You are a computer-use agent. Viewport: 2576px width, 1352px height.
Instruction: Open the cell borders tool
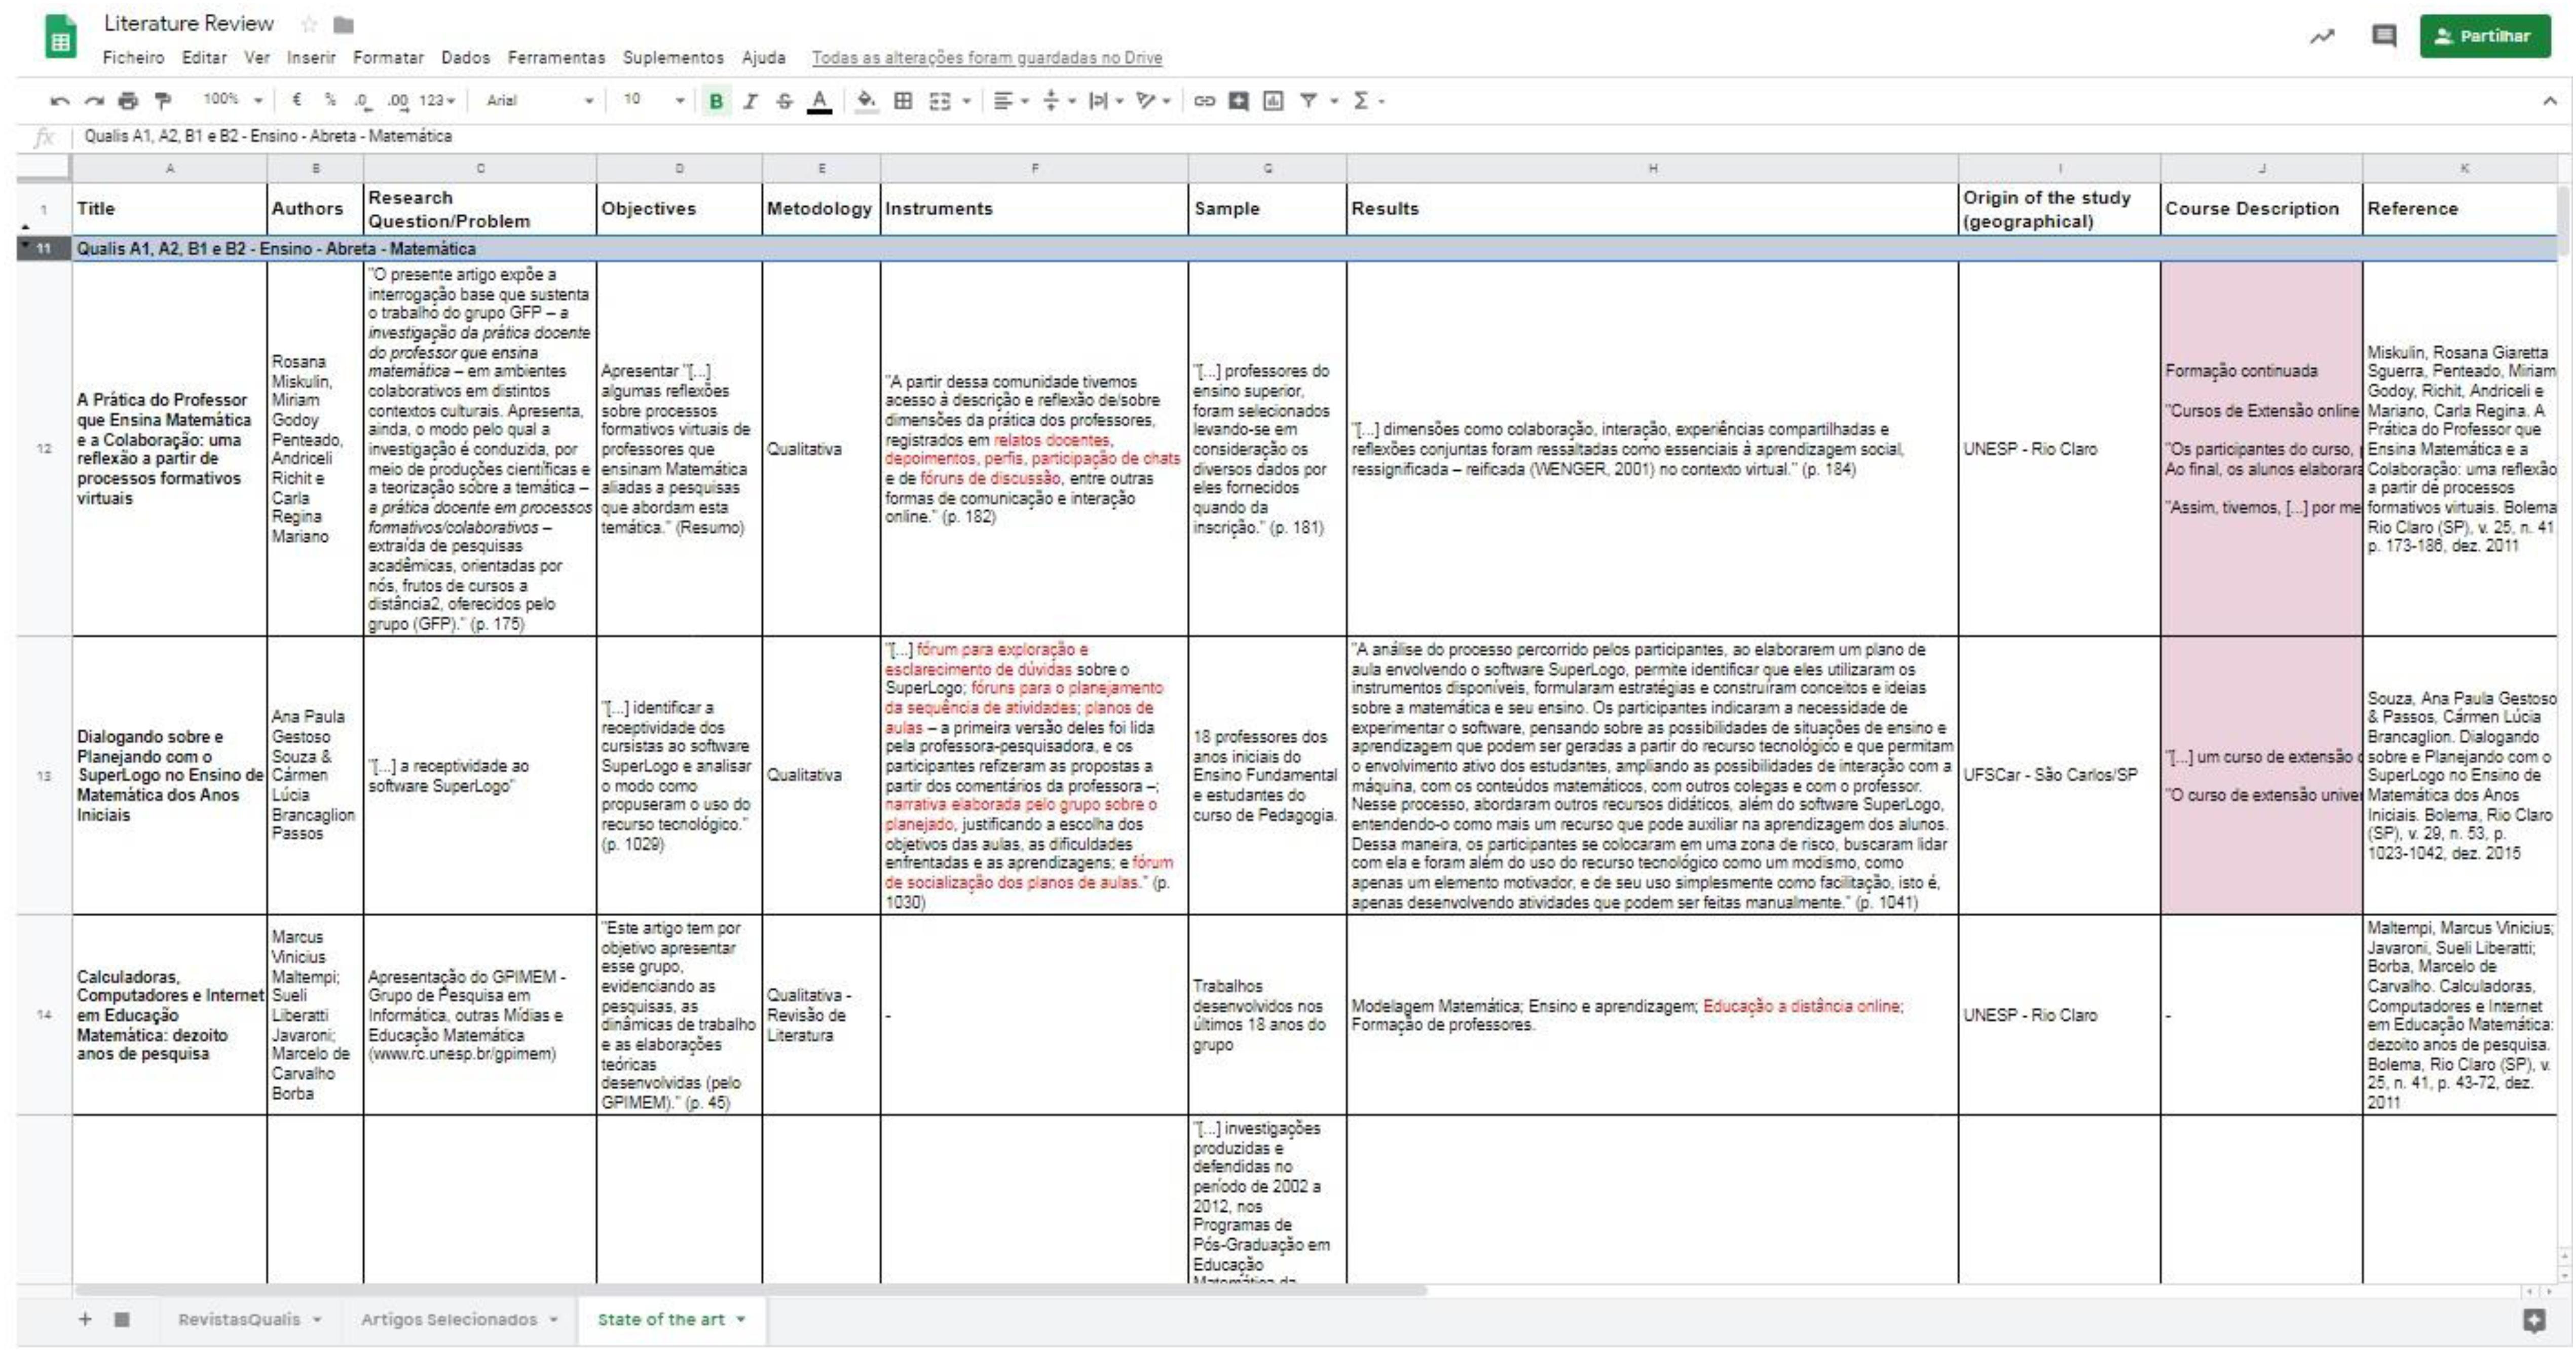coord(903,101)
